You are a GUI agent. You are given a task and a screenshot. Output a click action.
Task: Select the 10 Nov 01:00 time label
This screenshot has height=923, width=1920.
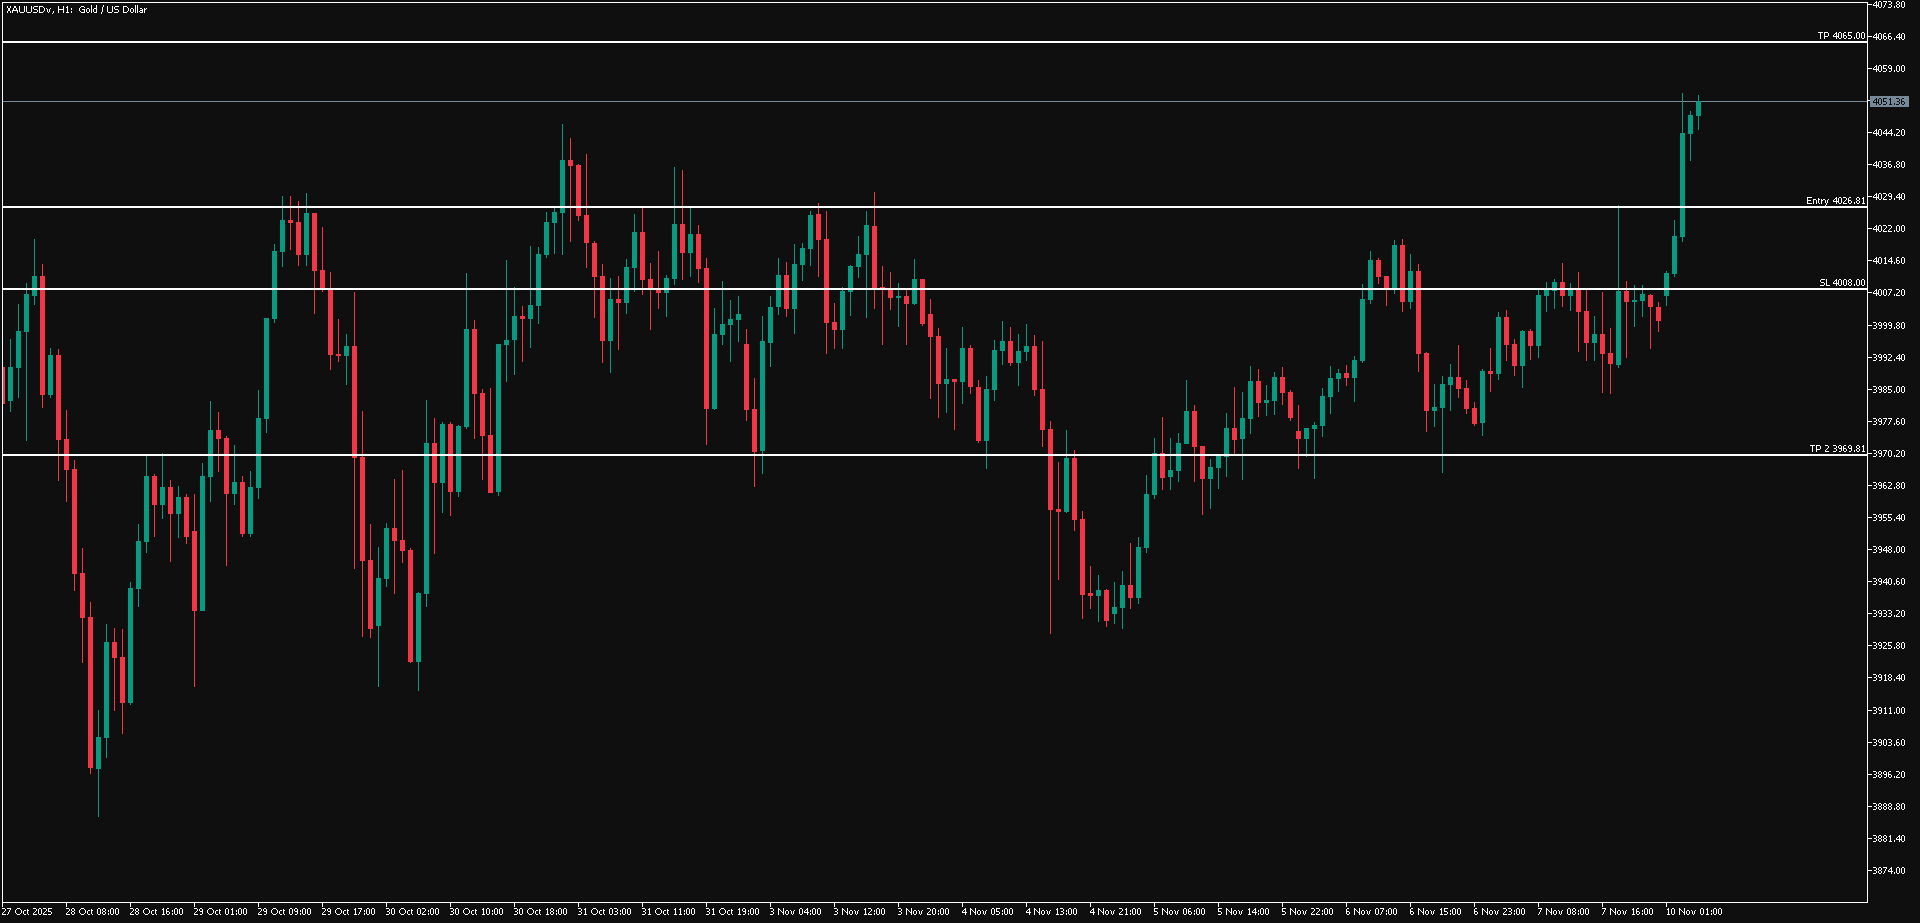[1693, 912]
